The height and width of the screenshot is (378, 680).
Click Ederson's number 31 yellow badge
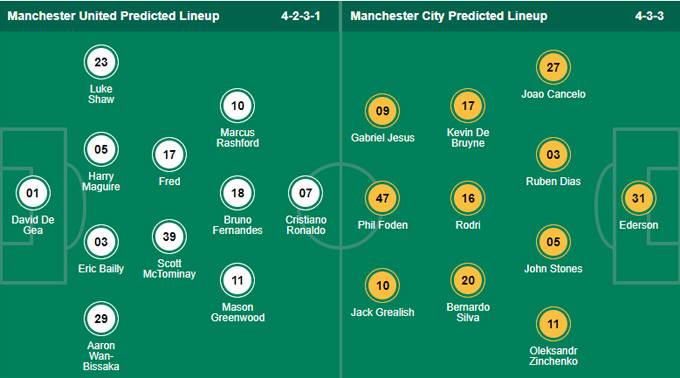(638, 198)
